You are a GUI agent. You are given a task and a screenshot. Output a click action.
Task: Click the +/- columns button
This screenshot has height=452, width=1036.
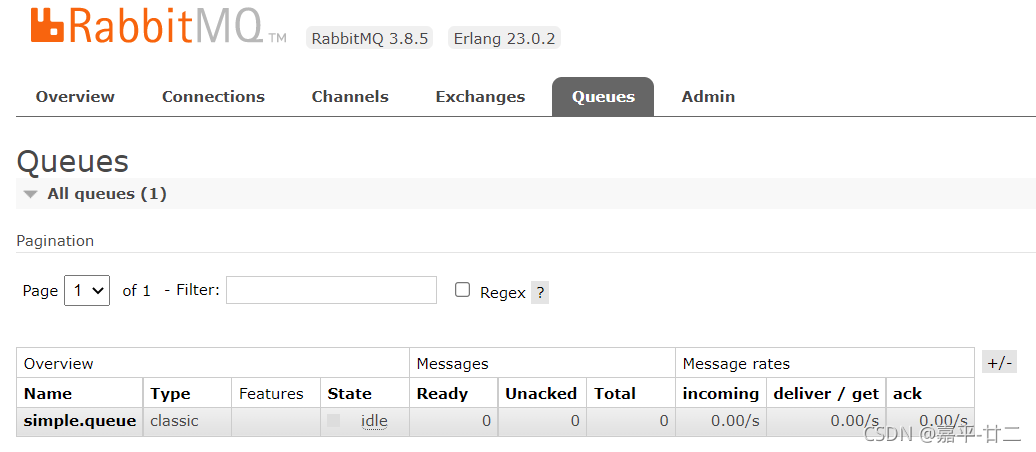[998, 362]
